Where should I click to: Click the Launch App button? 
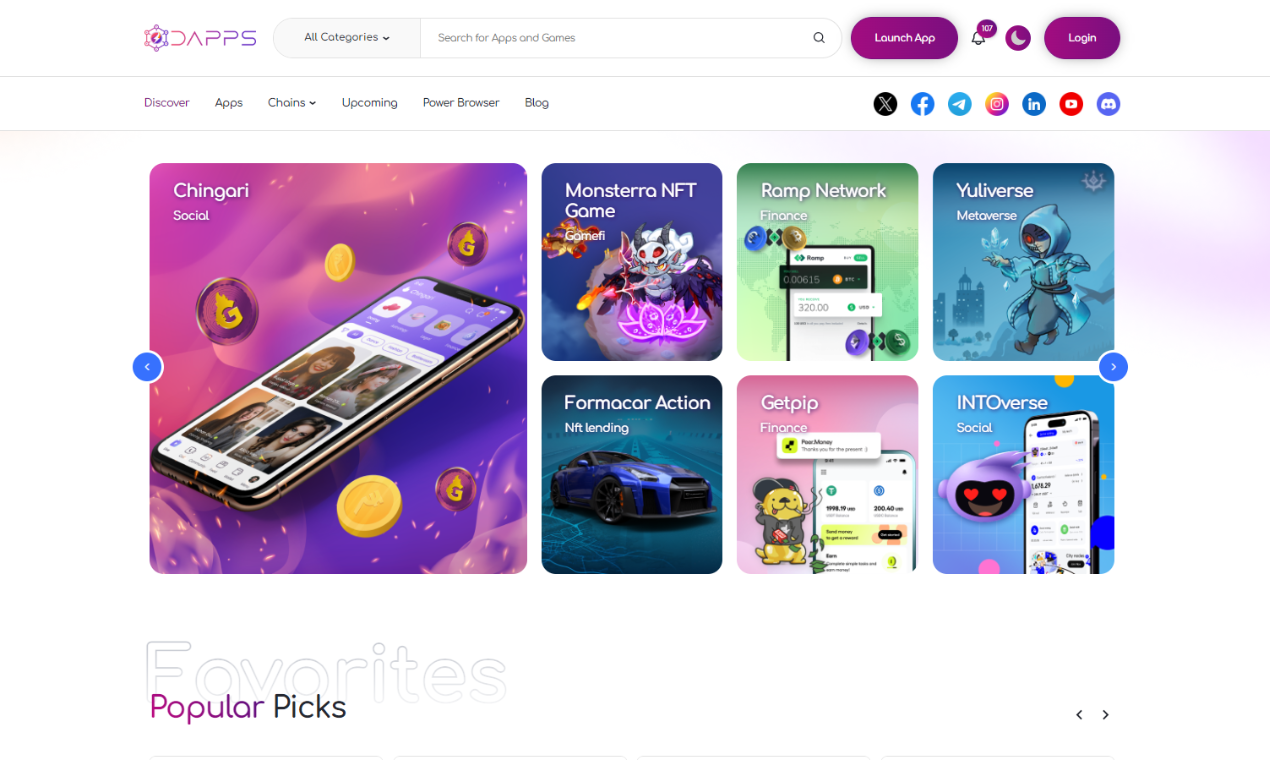[904, 38]
